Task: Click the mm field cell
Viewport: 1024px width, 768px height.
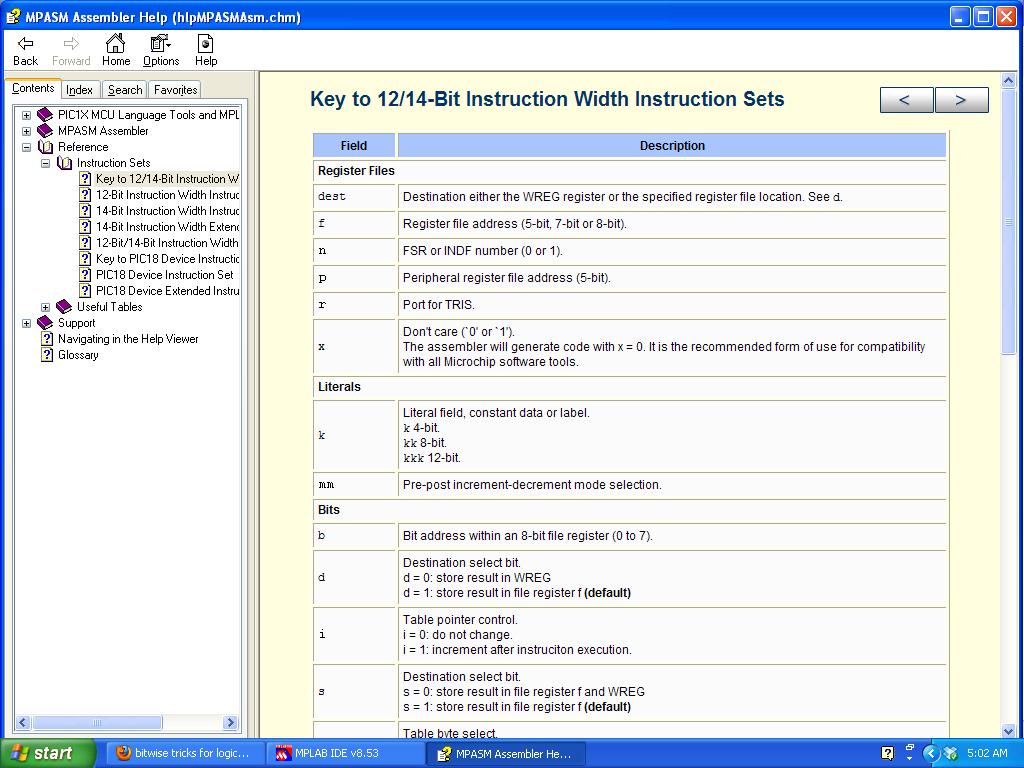Action: tap(355, 485)
